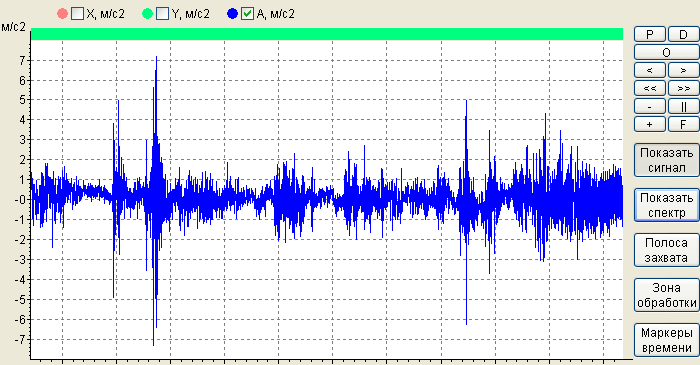Uncheck the A, м/с2 channel checkbox
Image resolution: width=700 pixels, height=365 pixels.
click(247, 14)
